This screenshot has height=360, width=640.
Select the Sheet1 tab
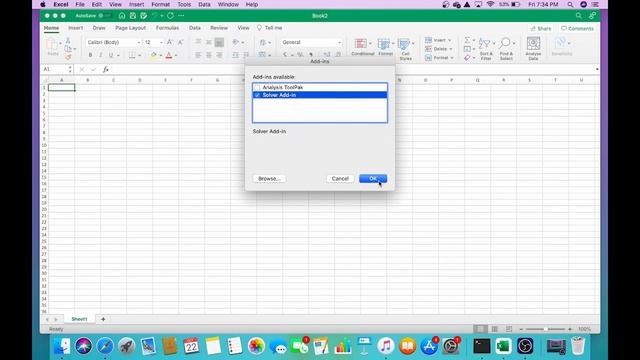point(79,319)
